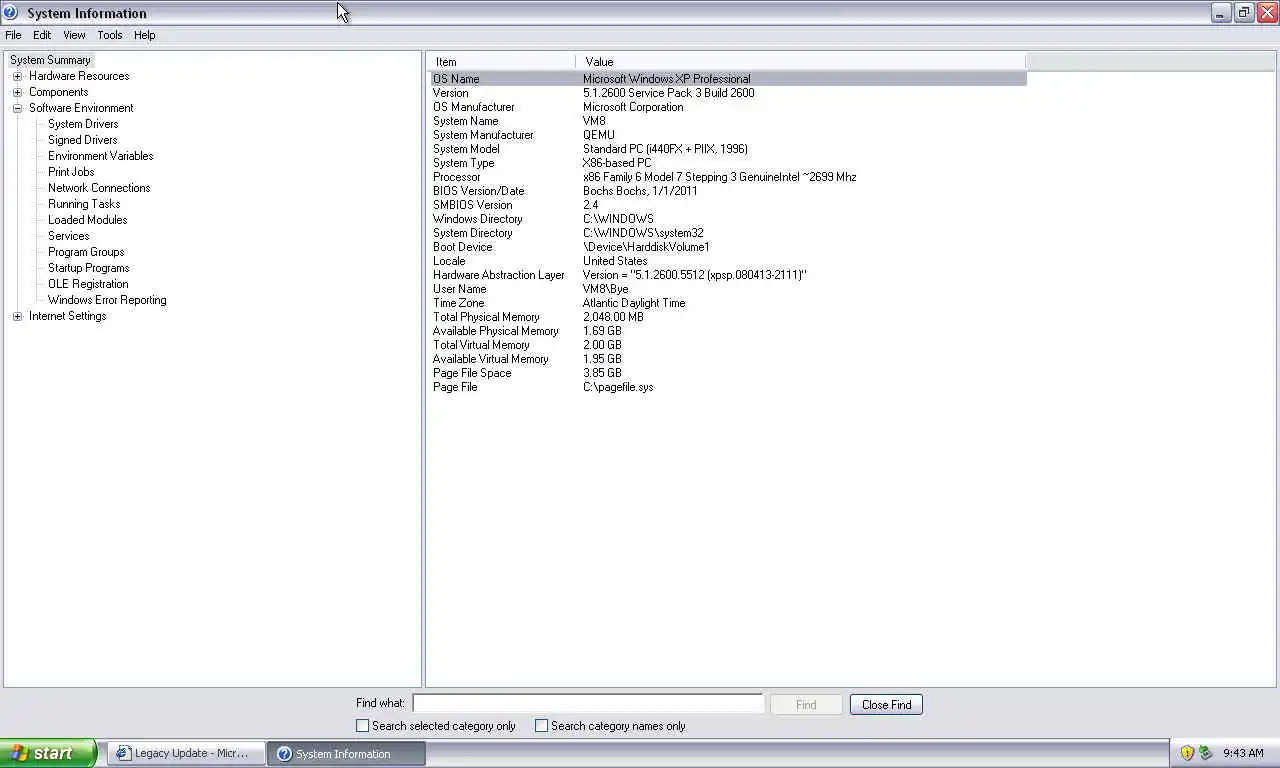Select the Windows Directory row
The height and width of the screenshot is (768, 1280).
click(x=728, y=219)
